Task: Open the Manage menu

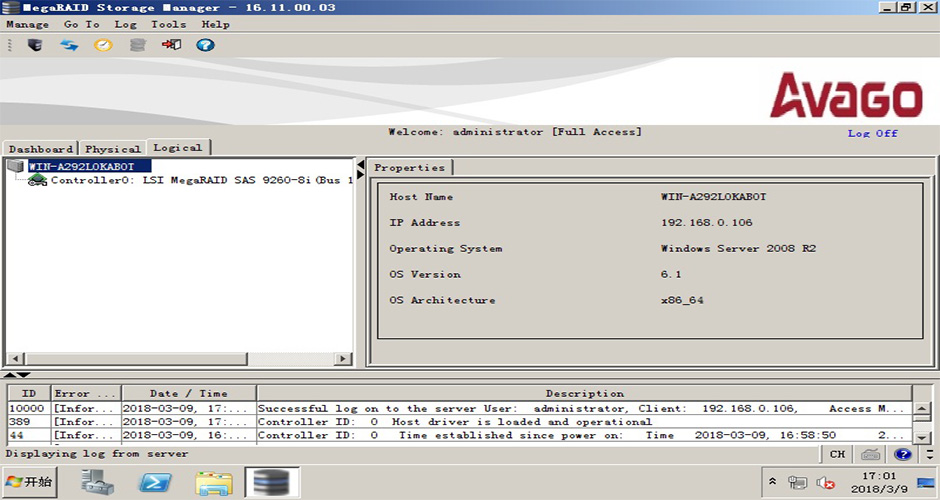Action: (28, 25)
